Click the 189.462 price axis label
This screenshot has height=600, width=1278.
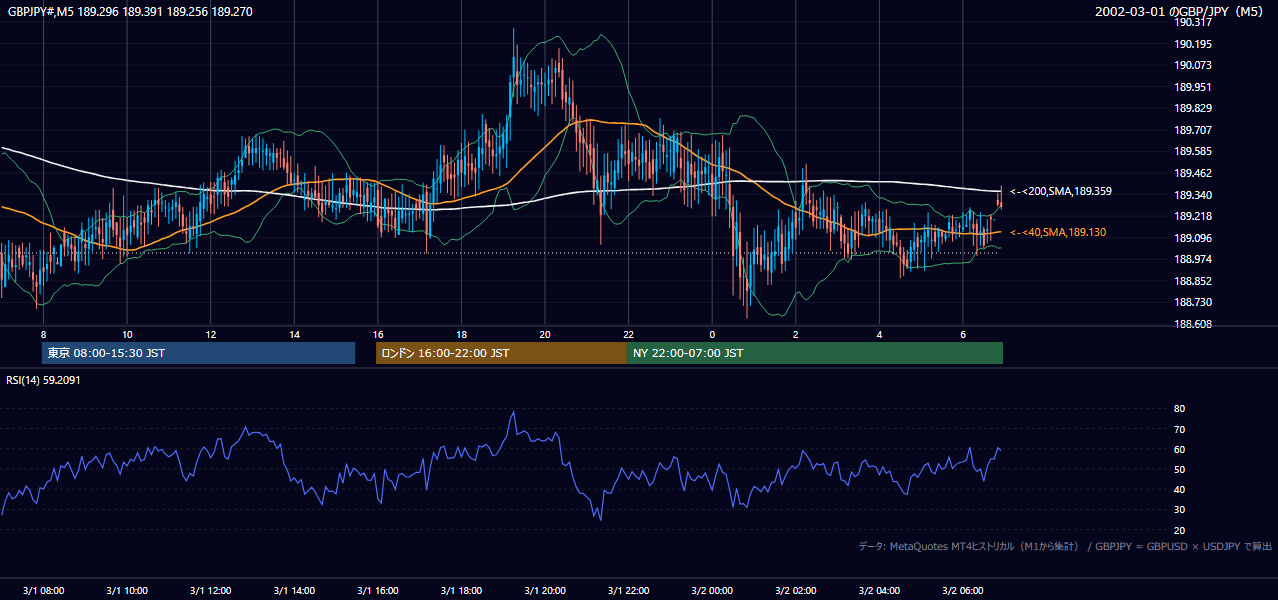coord(1193,173)
